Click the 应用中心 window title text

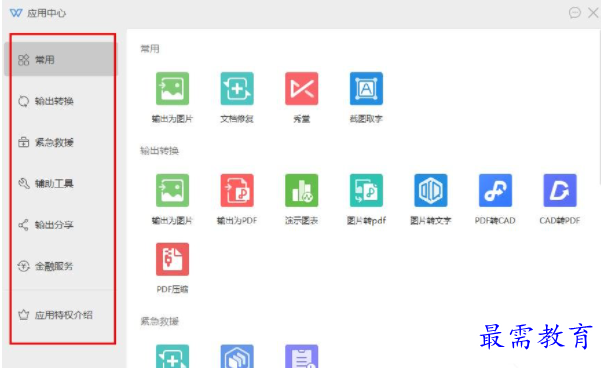(46, 13)
